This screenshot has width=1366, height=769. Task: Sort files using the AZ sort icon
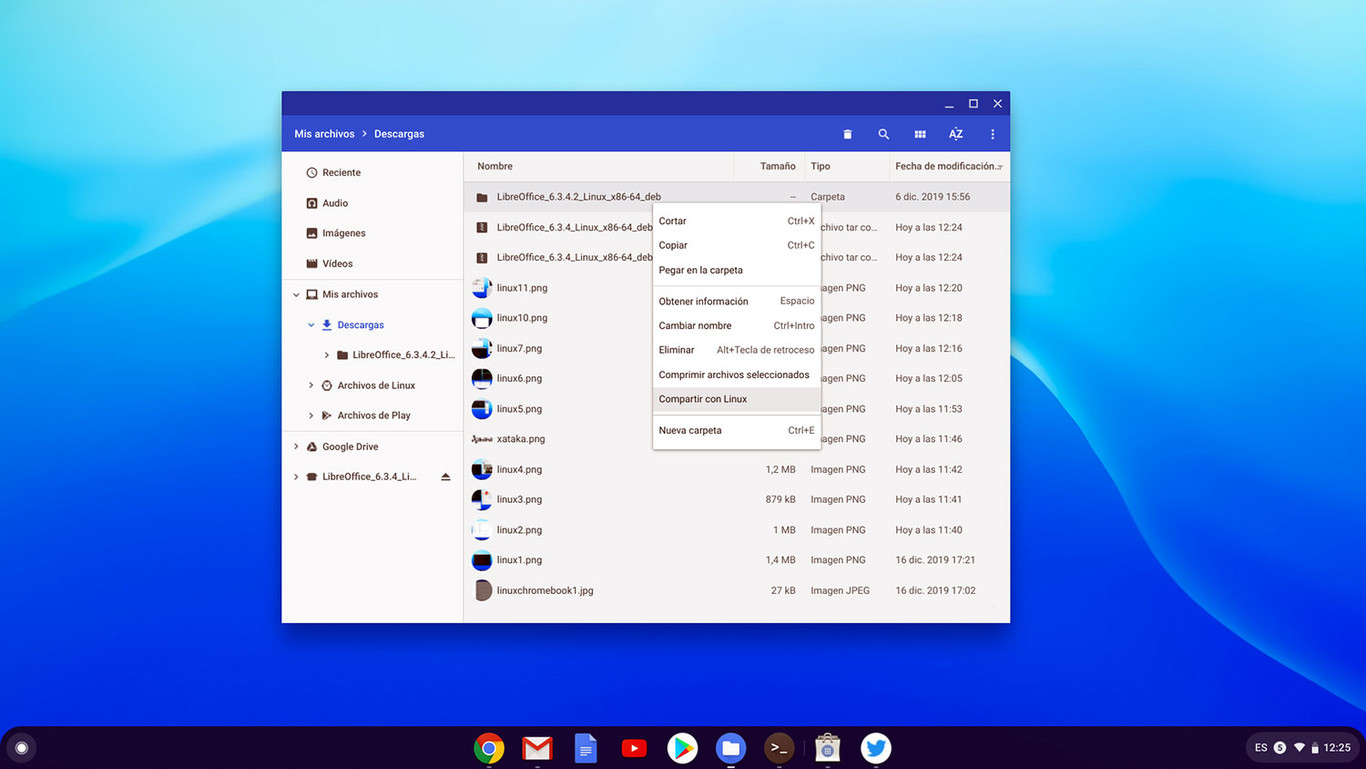tap(955, 133)
